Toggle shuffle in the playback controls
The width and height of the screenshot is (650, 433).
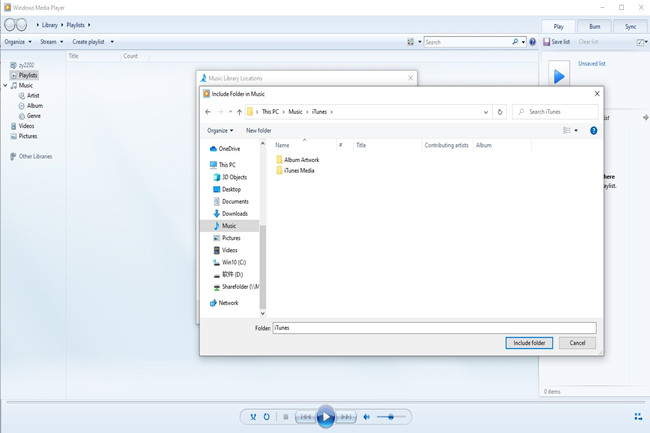coord(253,417)
